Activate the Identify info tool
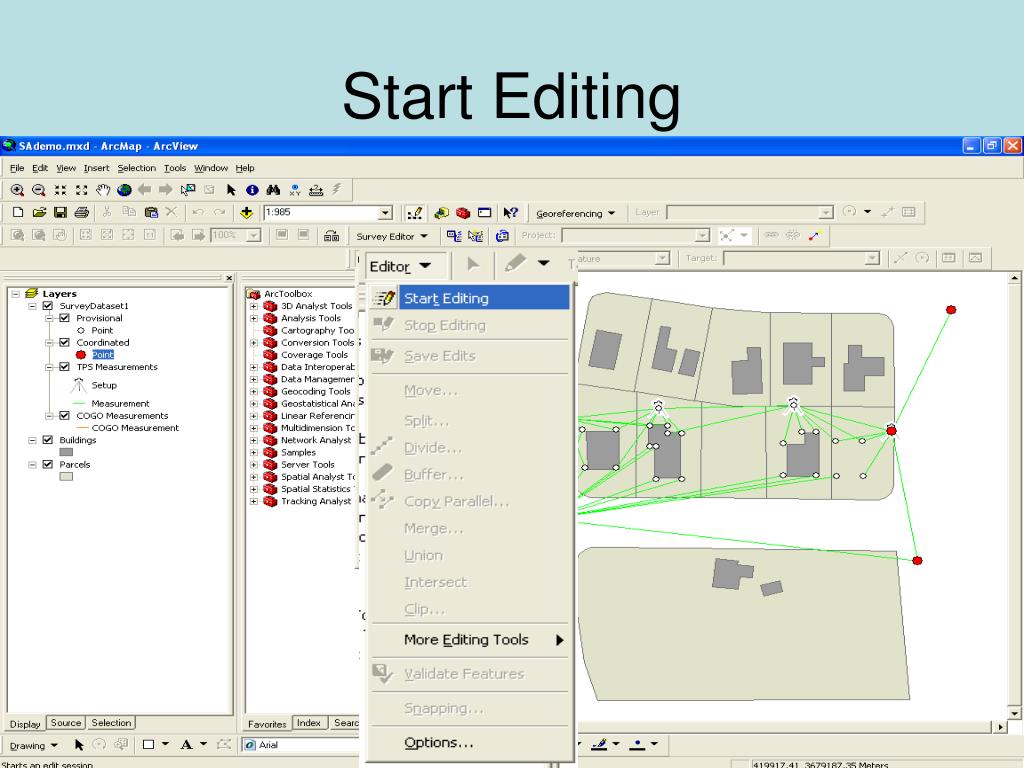The height and width of the screenshot is (768, 1024). coord(252,190)
